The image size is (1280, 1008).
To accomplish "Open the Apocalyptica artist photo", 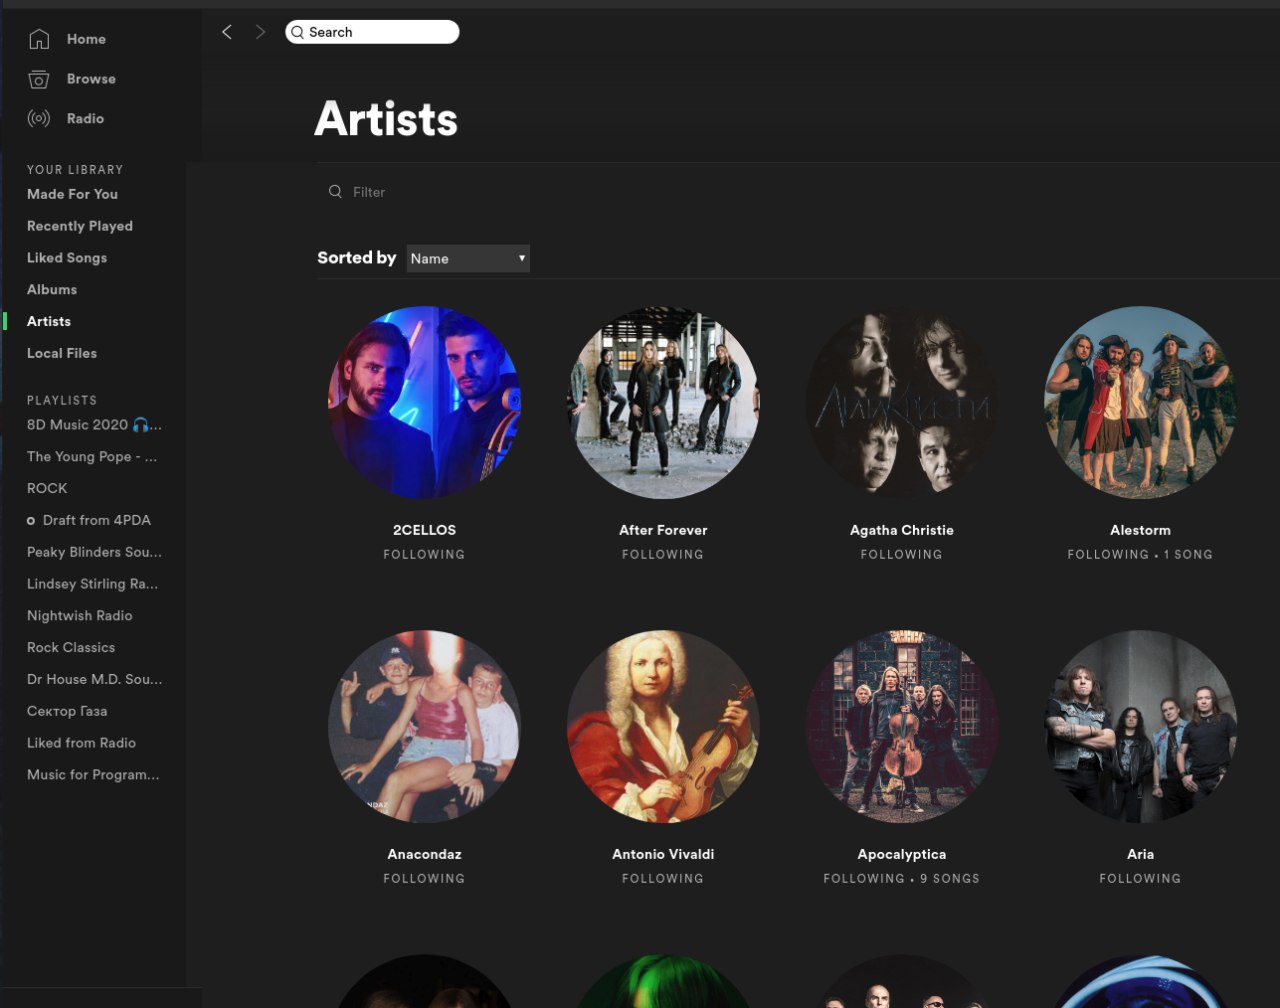I will [902, 726].
